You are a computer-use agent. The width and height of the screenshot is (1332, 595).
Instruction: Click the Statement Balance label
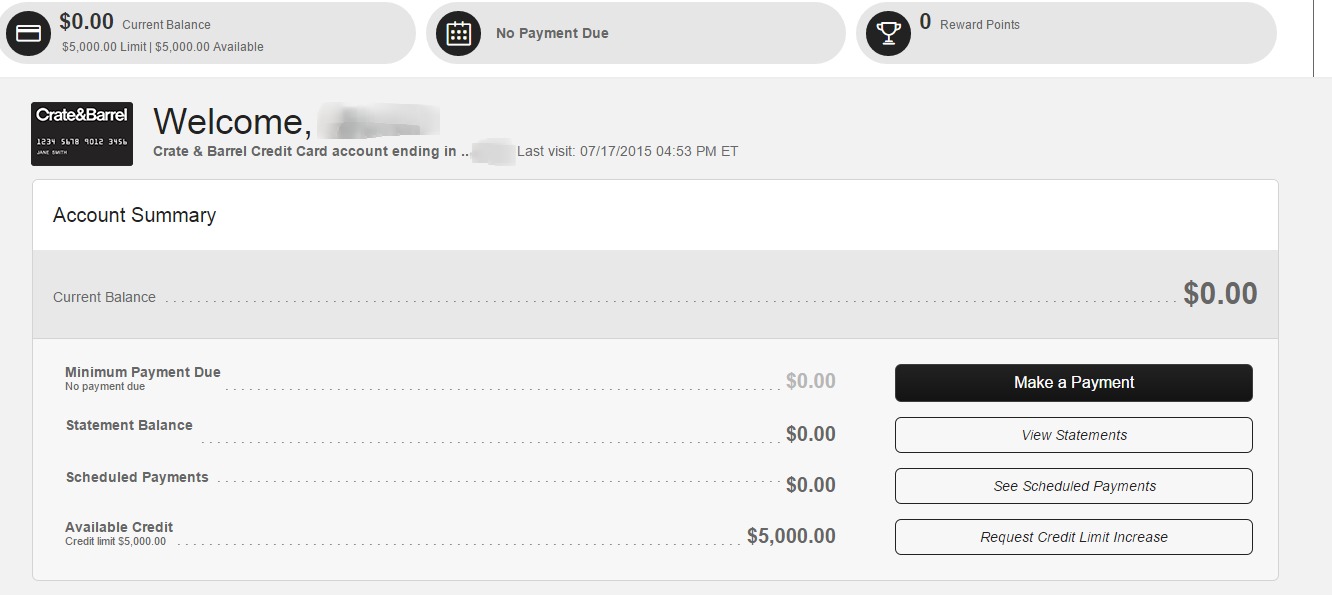129,425
